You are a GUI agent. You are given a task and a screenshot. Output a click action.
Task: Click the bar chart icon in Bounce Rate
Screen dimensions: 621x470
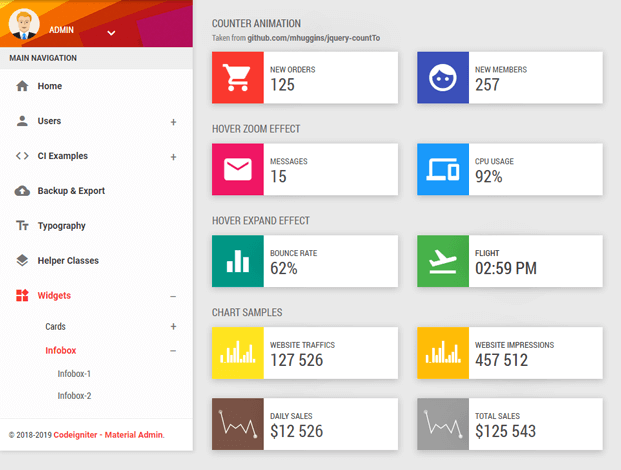(x=237, y=261)
